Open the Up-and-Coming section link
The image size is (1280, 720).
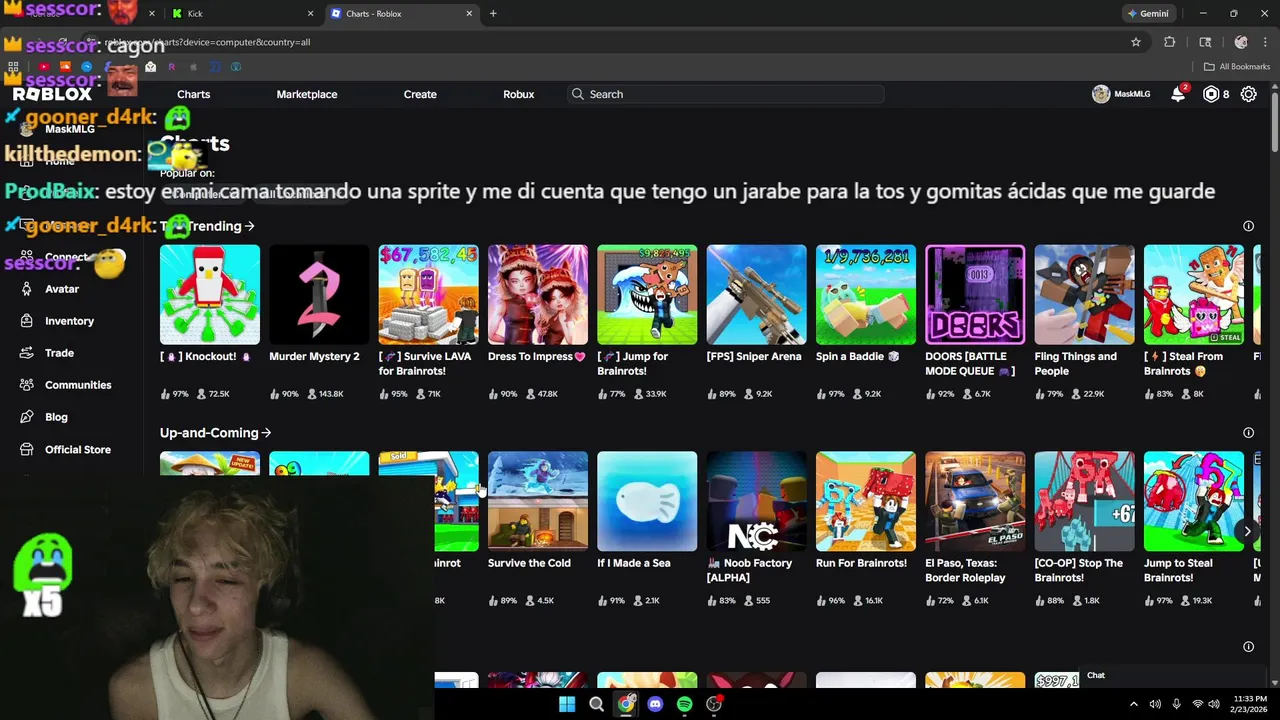[215, 433]
